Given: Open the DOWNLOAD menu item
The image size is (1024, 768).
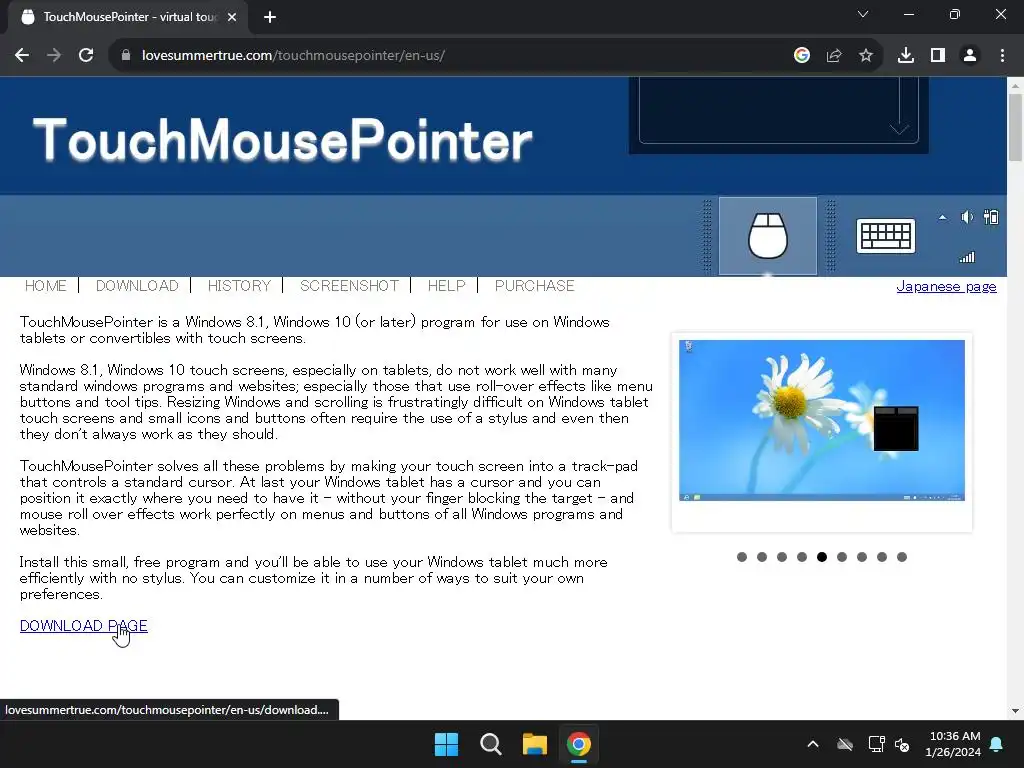Looking at the screenshot, I should (x=137, y=286).
